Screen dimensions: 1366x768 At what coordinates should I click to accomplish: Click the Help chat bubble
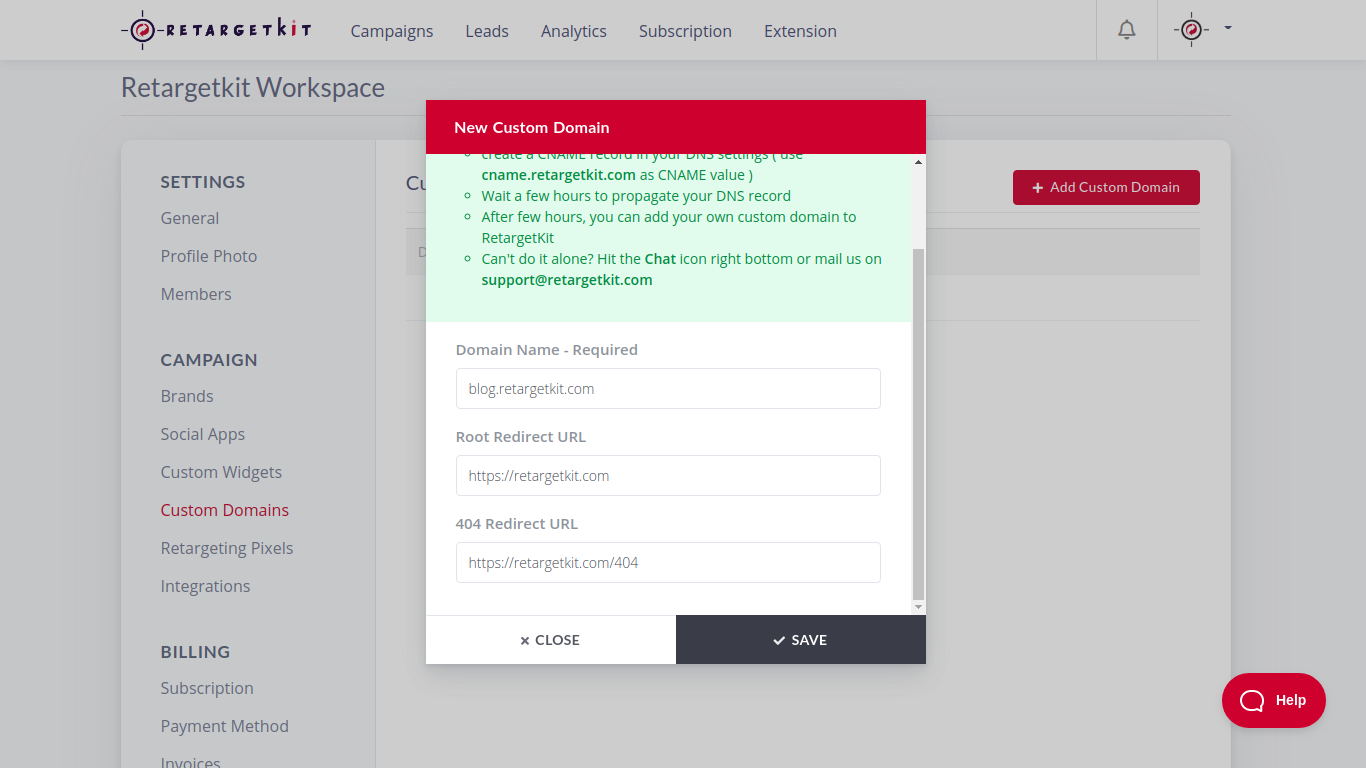(x=1274, y=700)
